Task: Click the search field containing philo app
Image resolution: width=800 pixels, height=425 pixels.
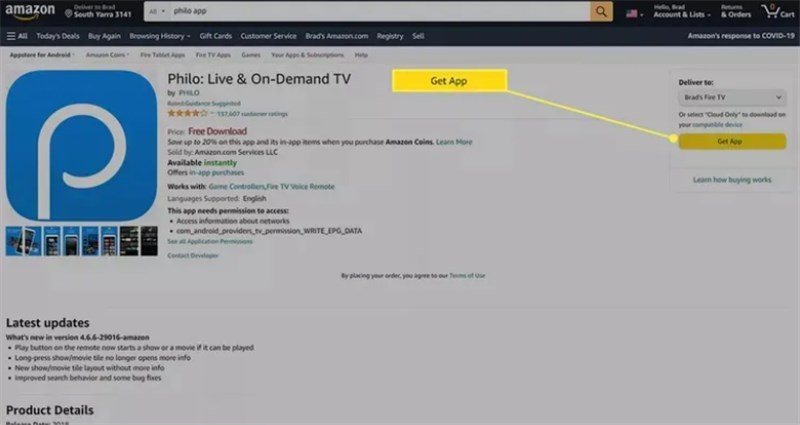Action: (x=380, y=11)
